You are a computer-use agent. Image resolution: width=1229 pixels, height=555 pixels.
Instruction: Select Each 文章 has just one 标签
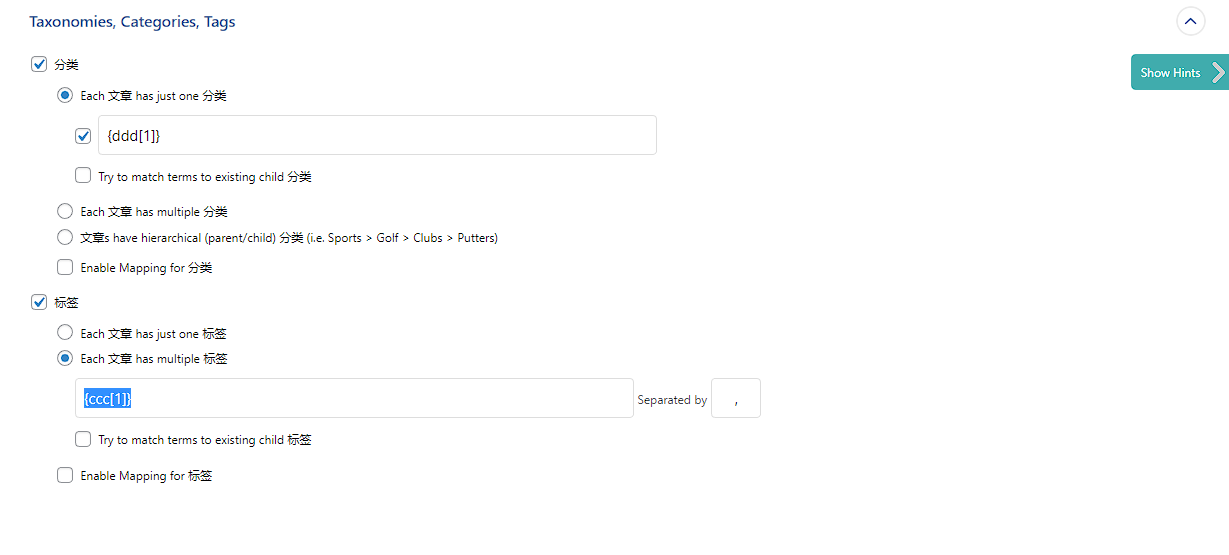click(65, 333)
